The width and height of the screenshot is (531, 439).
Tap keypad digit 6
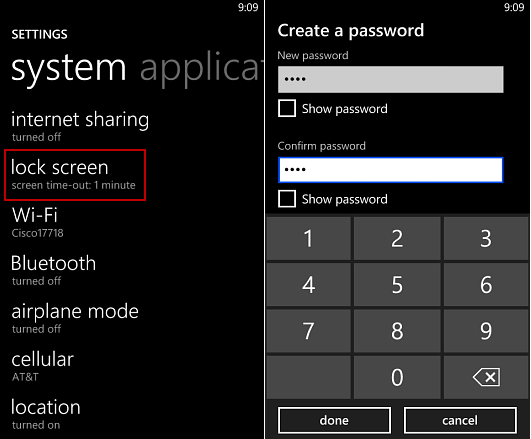(x=486, y=285)
